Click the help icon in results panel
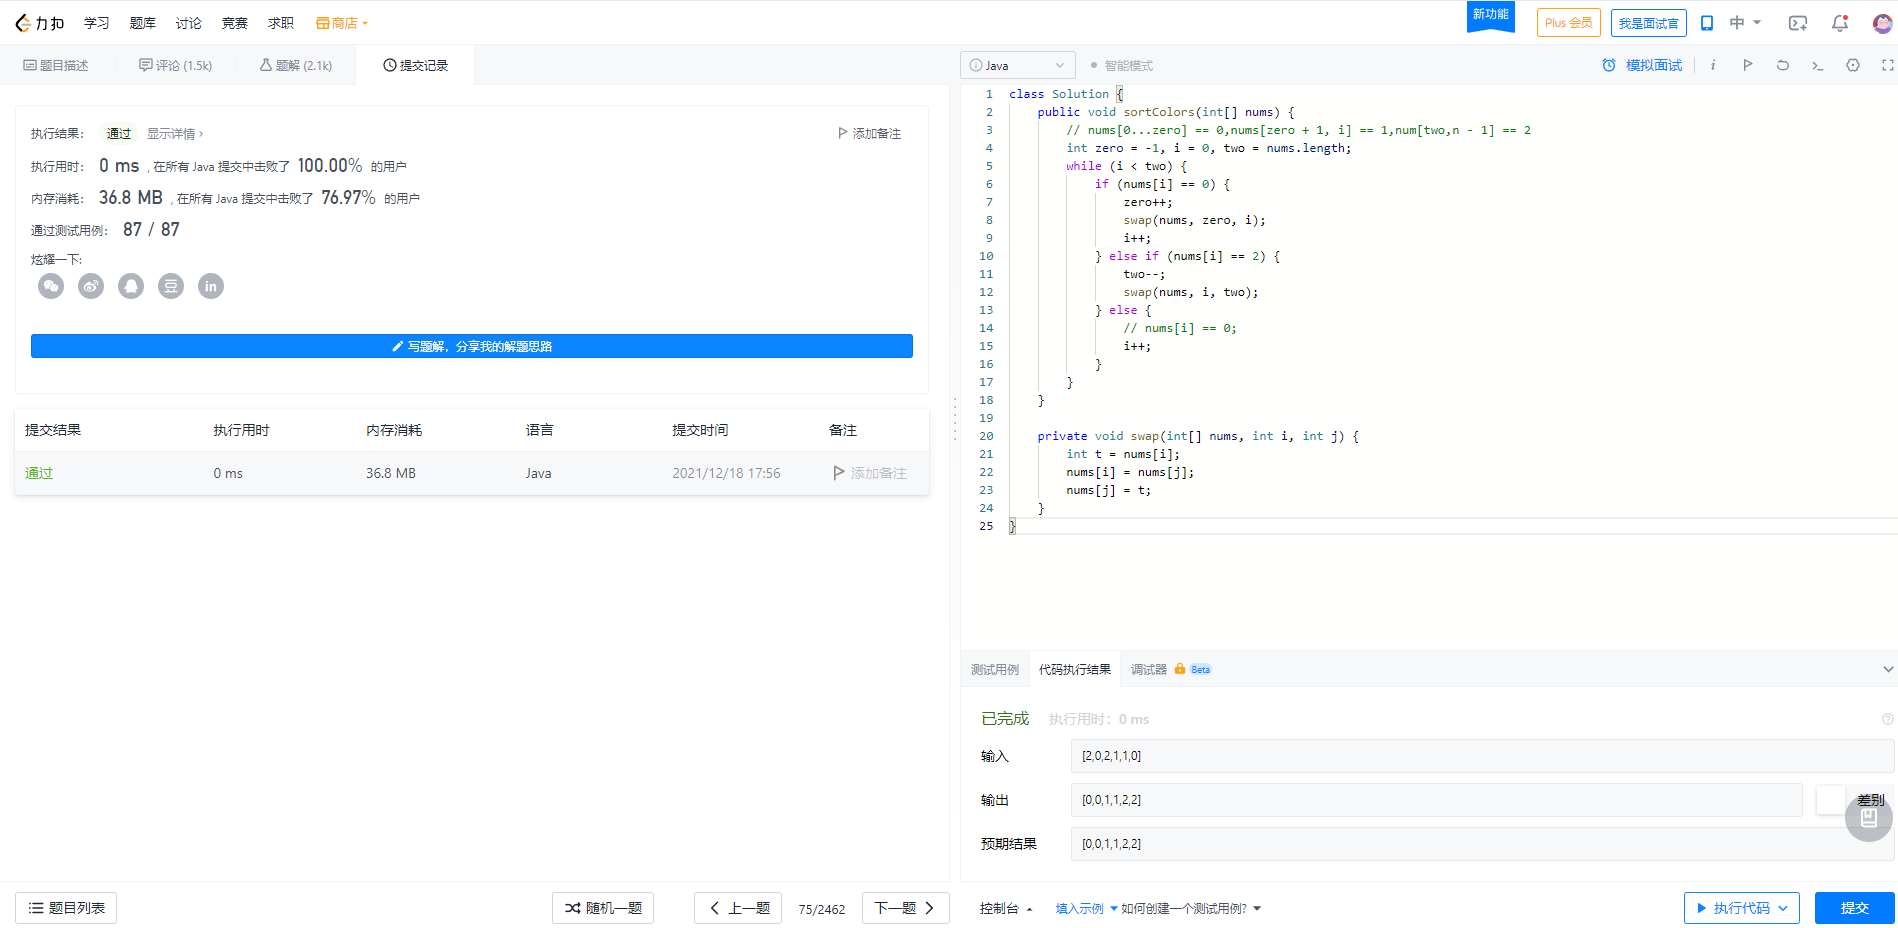Viewport: 1898px width, 928px height. pos(1888,719)
